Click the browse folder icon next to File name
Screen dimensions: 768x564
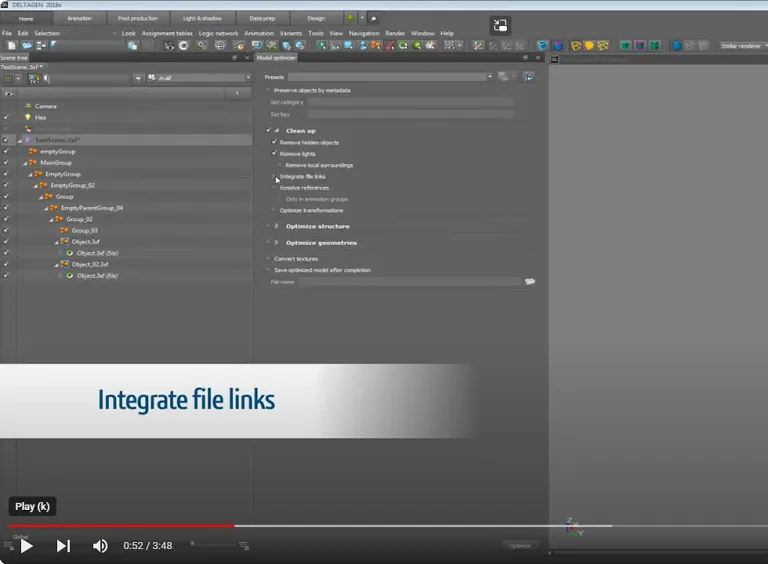coord(530,282)
